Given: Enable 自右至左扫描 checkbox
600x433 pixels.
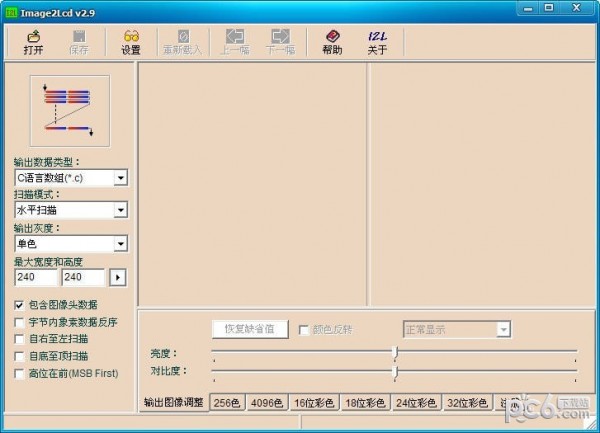Looking at the screenshot, I should coord(19,339).
